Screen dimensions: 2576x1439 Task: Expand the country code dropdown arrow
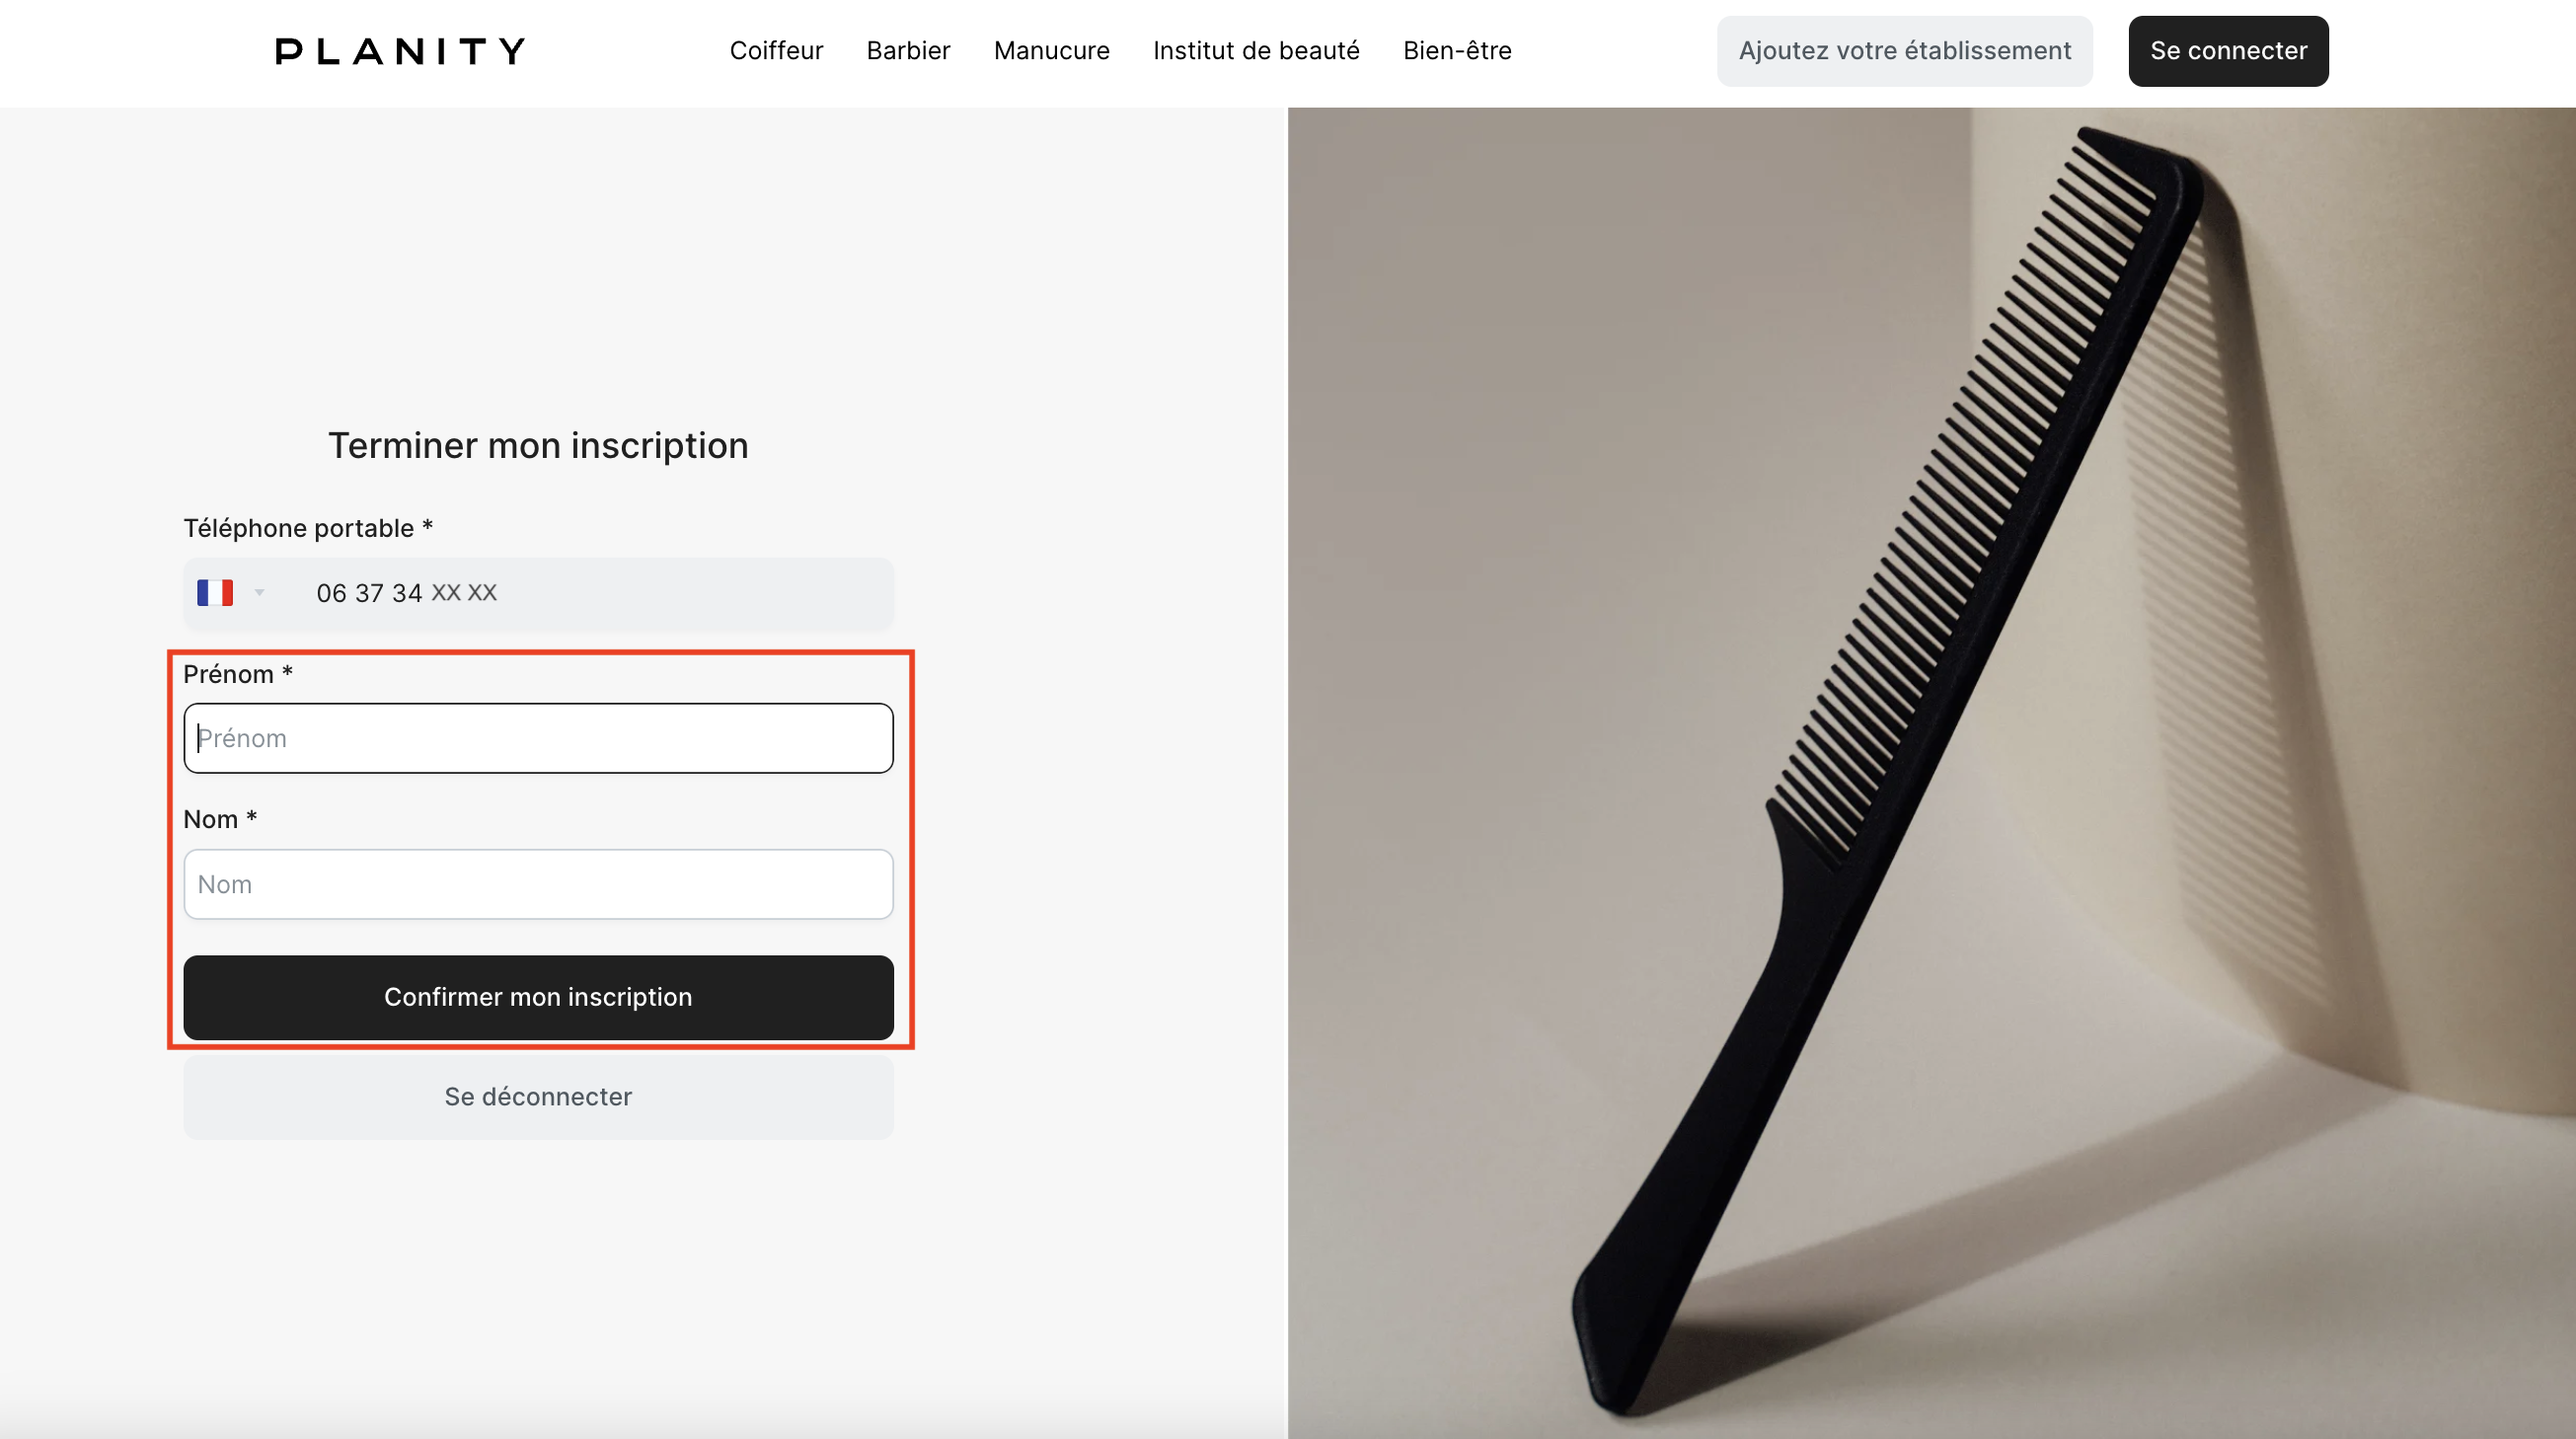click(259, 593)
